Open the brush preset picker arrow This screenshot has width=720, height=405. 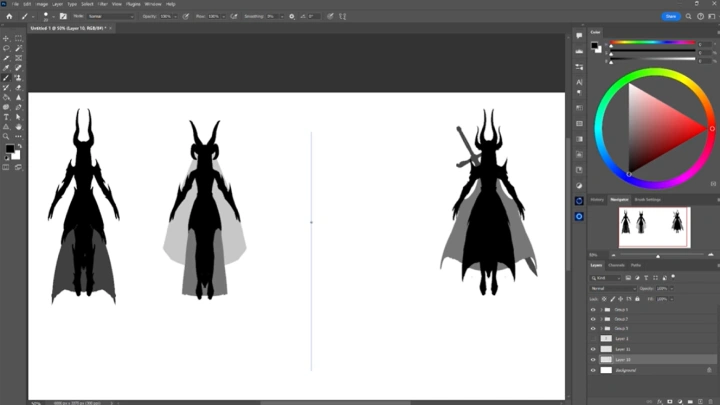click(x=53, y=17)
